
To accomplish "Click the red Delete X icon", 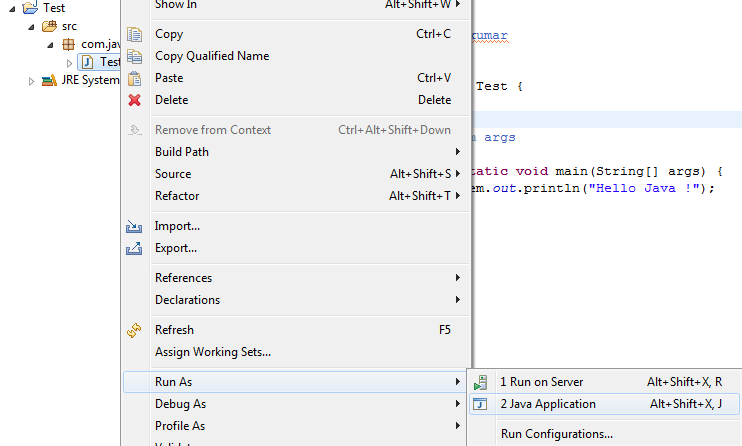I will click(x=134, y=100).
